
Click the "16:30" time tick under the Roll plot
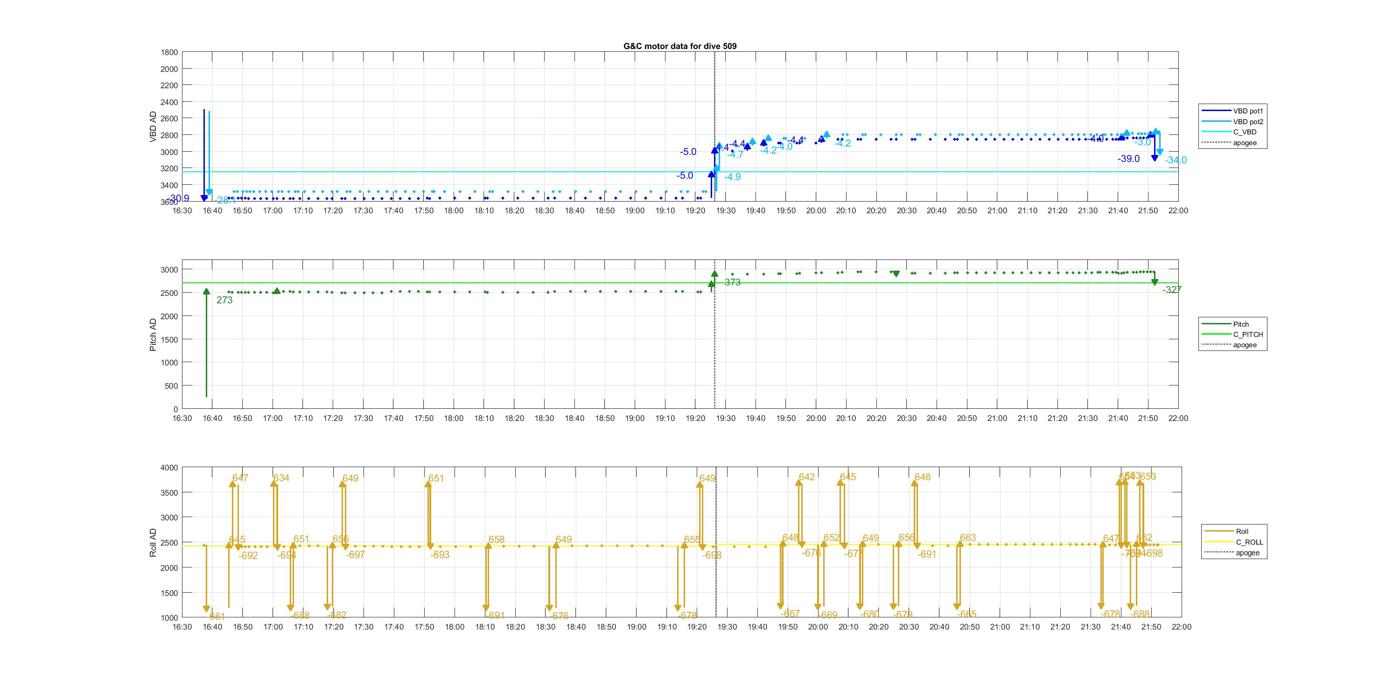[x=181, y=627]
